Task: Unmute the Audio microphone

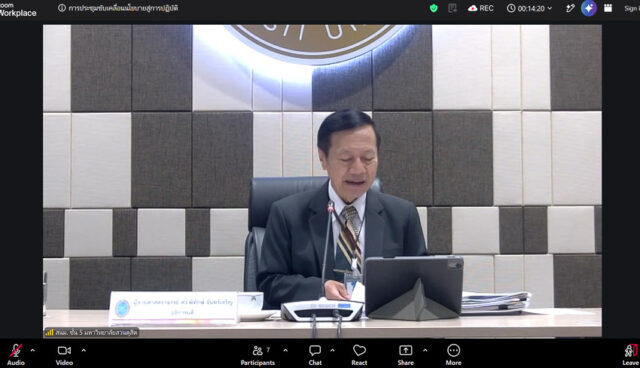Action: click(x=16, y=354)
